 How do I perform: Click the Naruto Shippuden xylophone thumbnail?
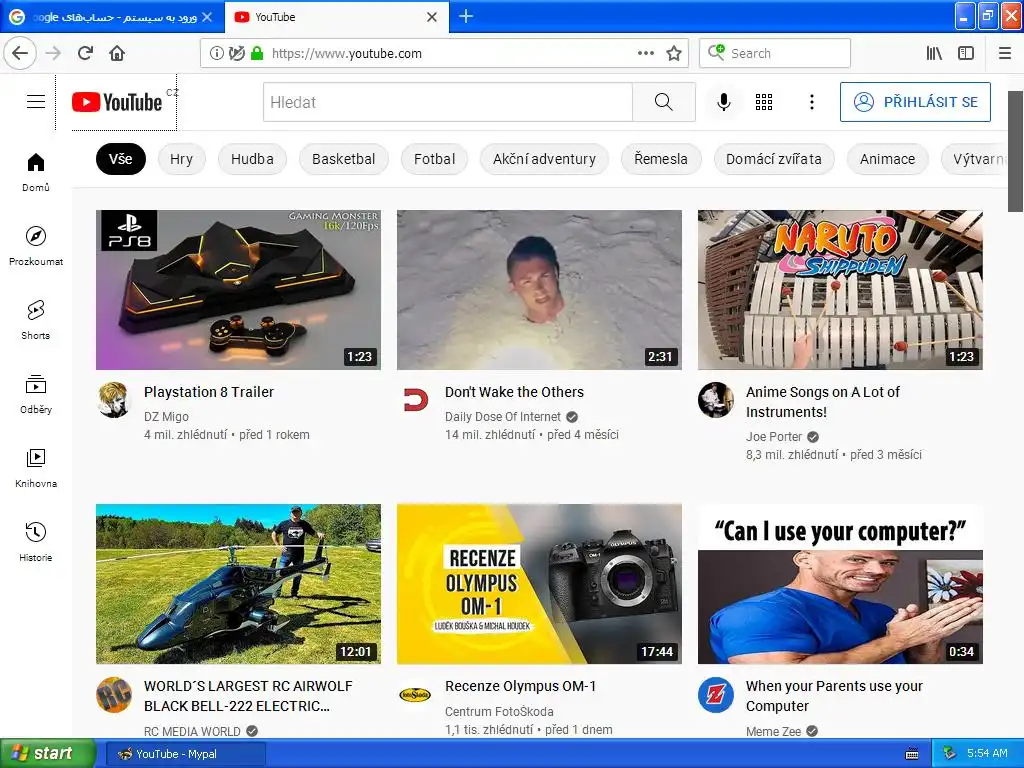(x=840, y=289)
